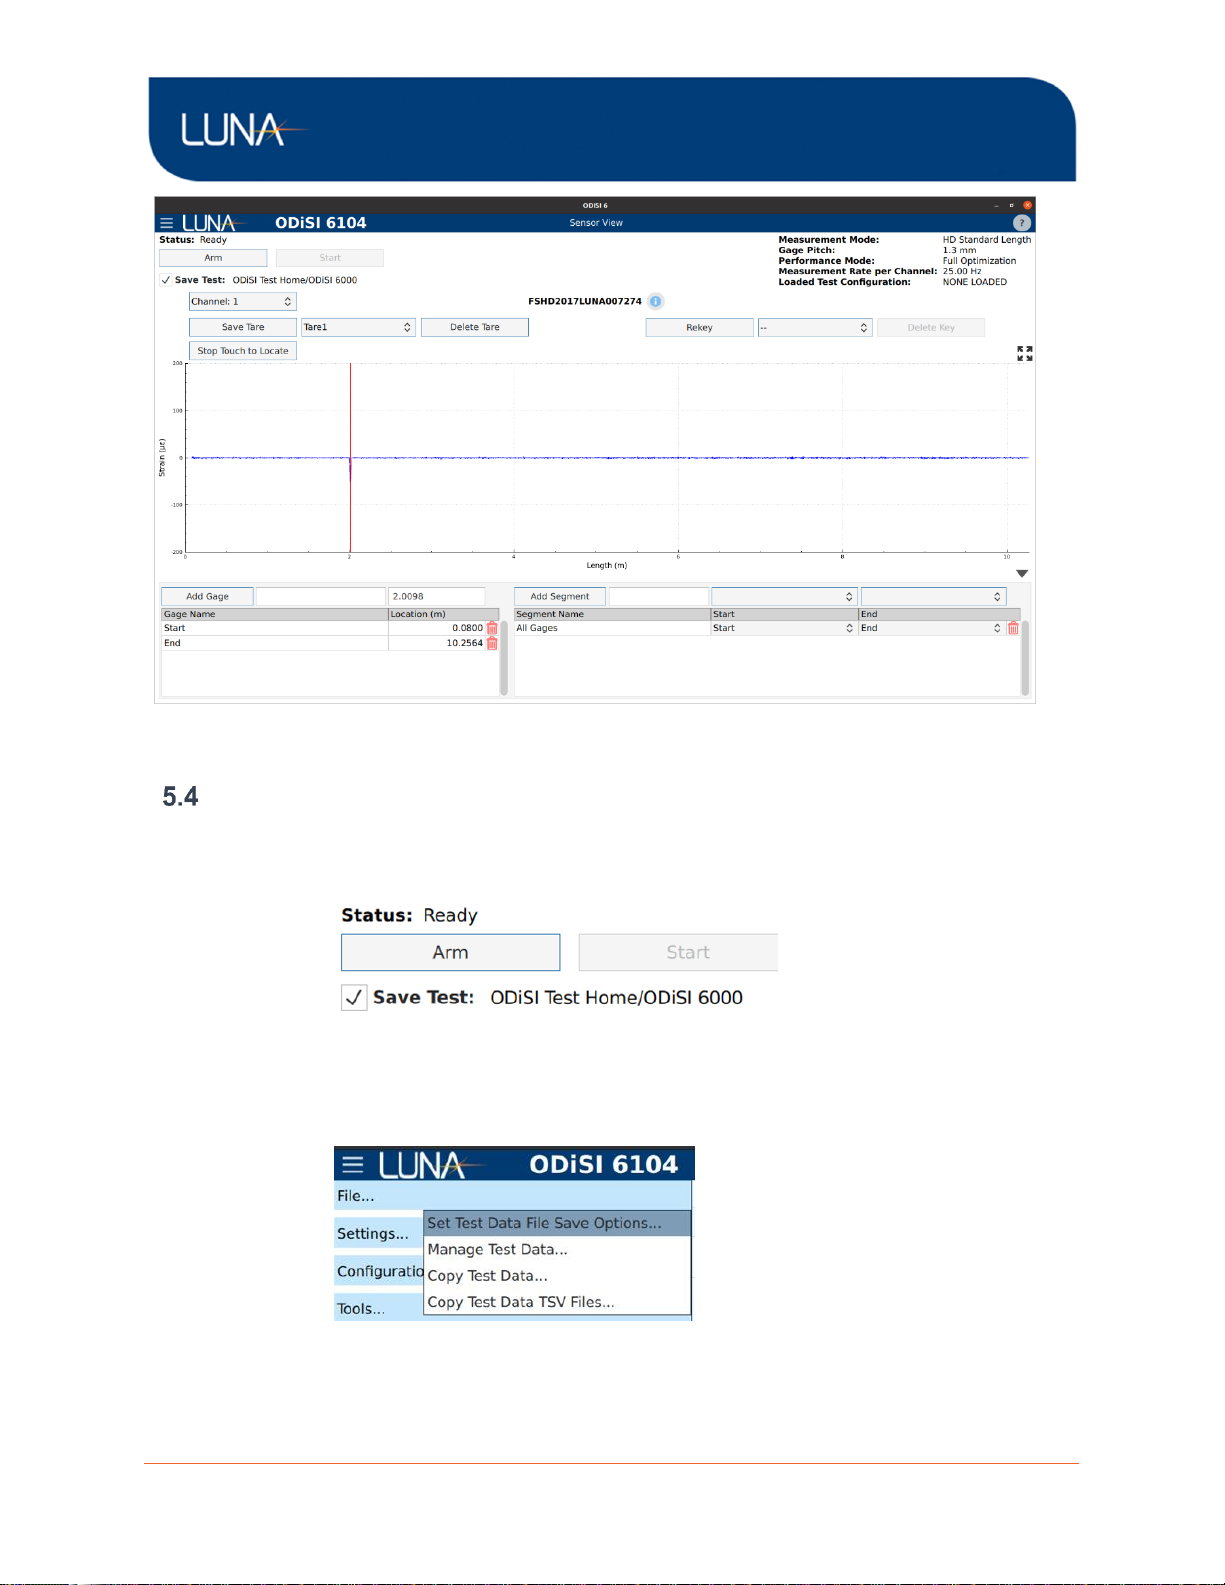
Task: Click Stop Touch to Locate
Action: click(x=243, y=351)
